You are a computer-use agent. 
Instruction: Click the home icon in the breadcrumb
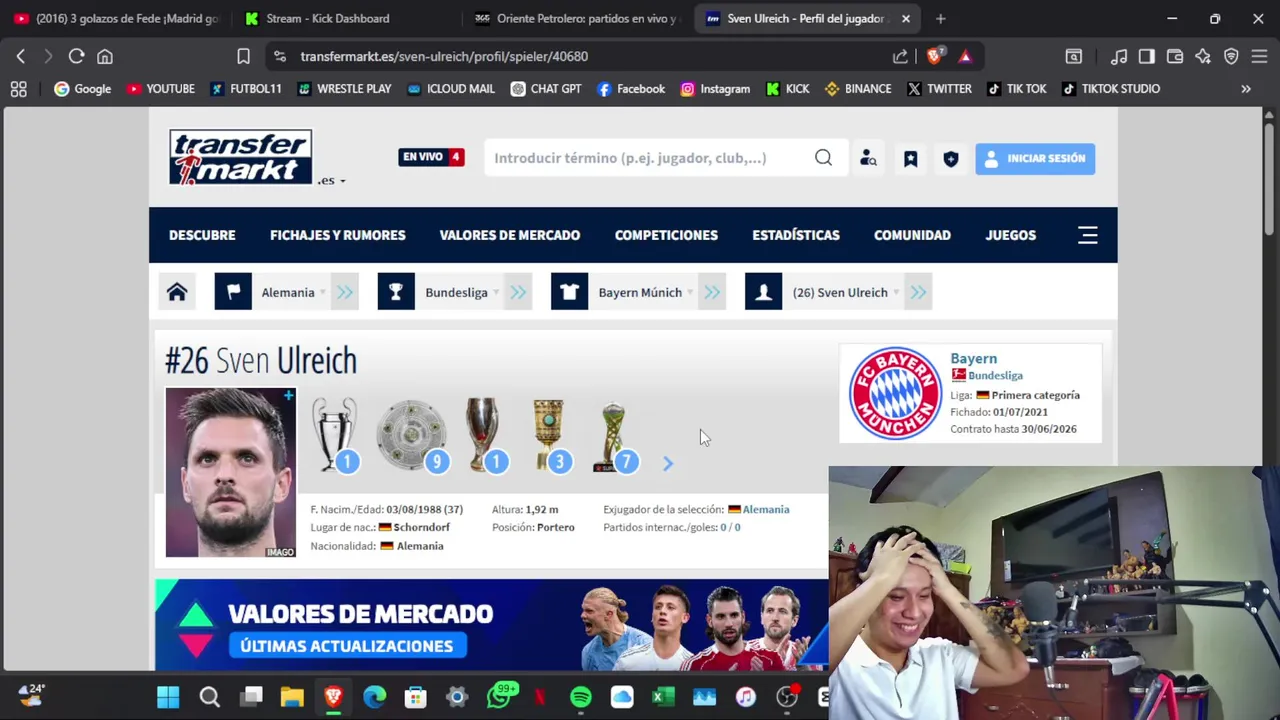coord(177,292)
